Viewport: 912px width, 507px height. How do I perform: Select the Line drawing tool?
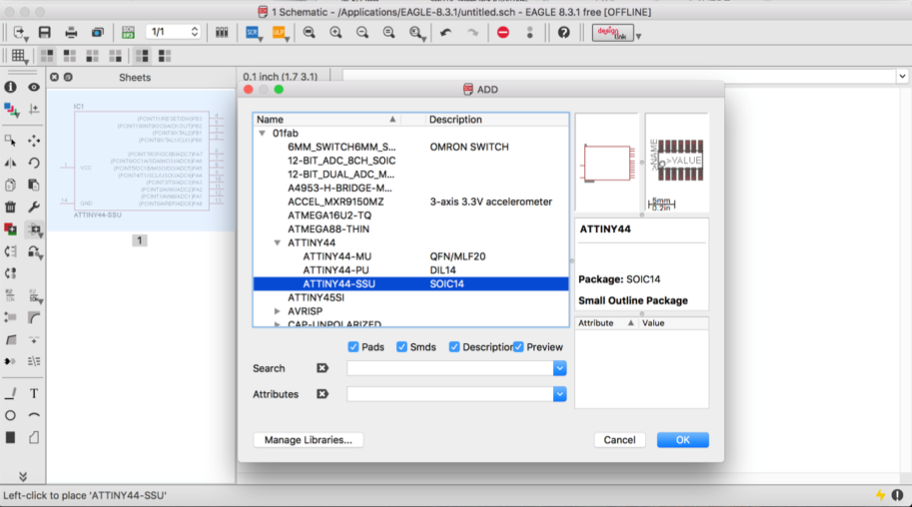click(10, 394)
